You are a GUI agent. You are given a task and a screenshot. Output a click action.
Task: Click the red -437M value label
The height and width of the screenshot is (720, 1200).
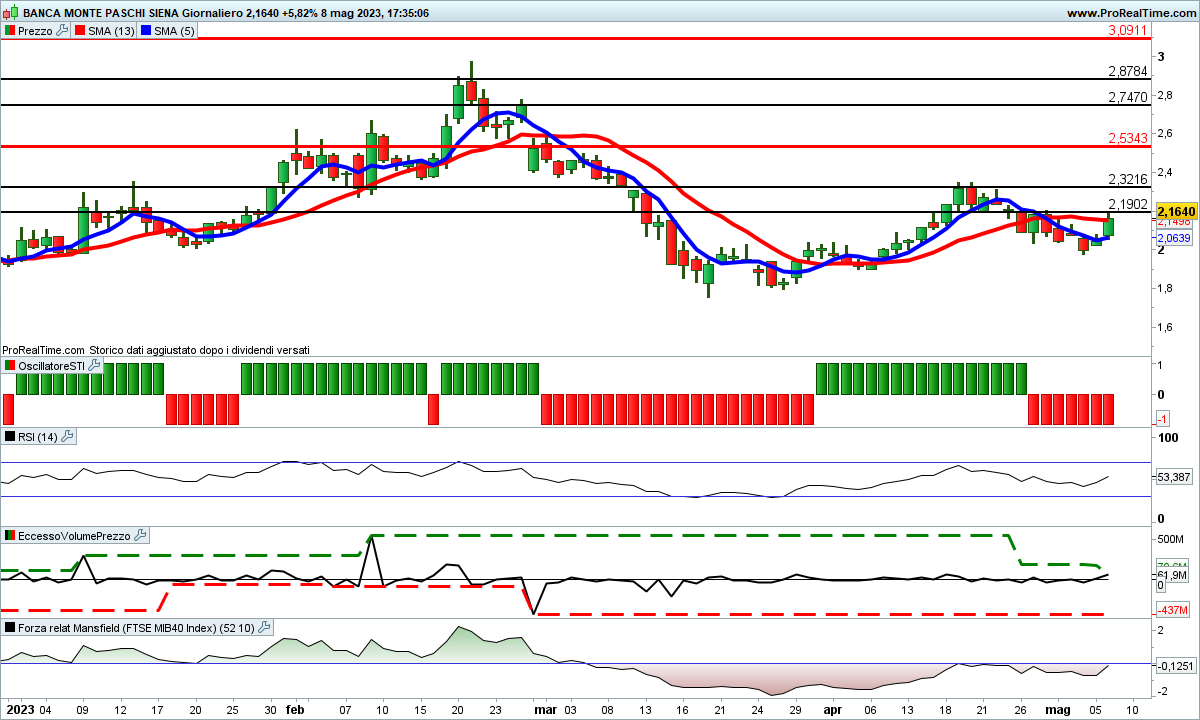pos(1172,610)
